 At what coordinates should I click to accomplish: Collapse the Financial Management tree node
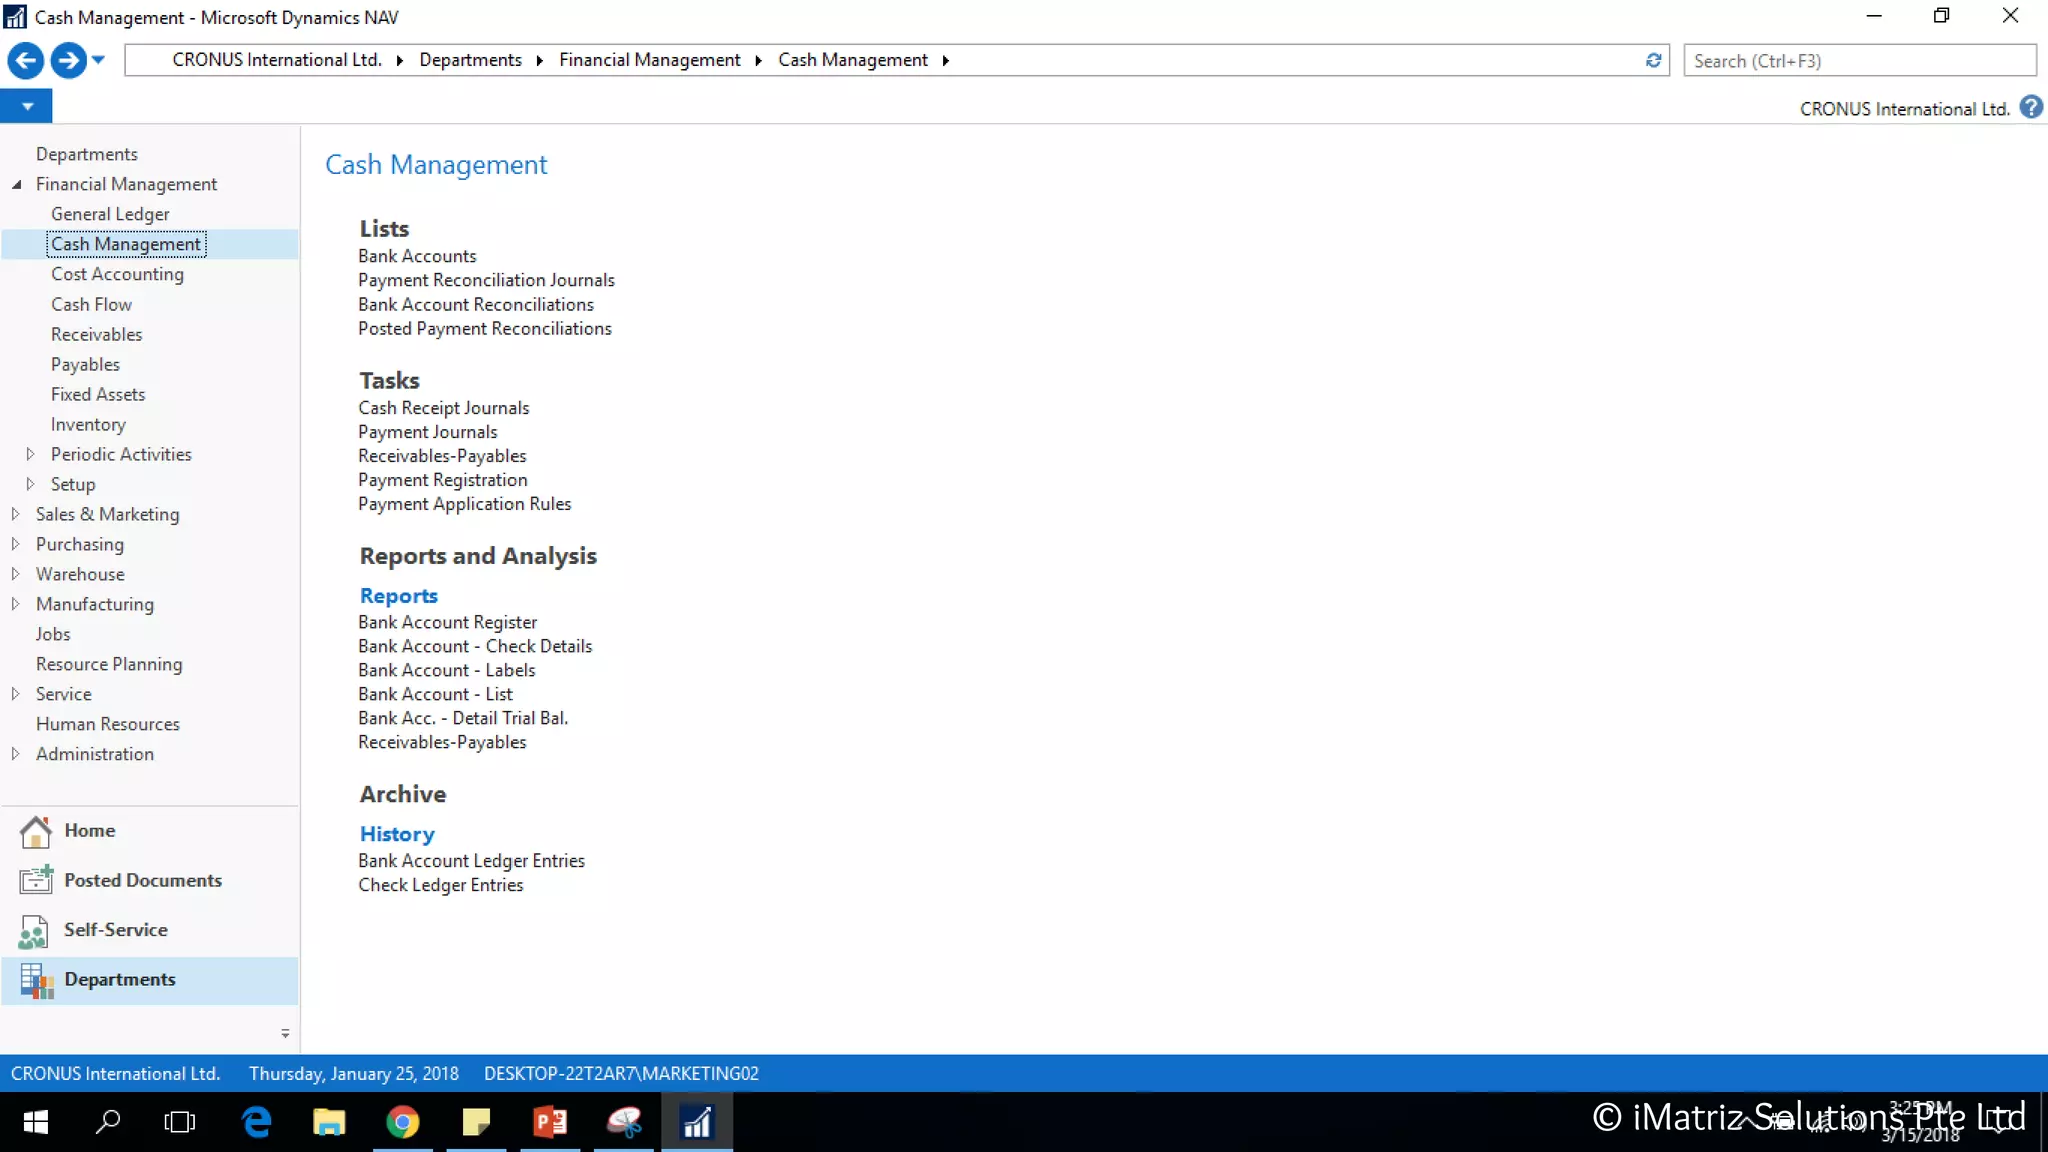tap(16, 184)
